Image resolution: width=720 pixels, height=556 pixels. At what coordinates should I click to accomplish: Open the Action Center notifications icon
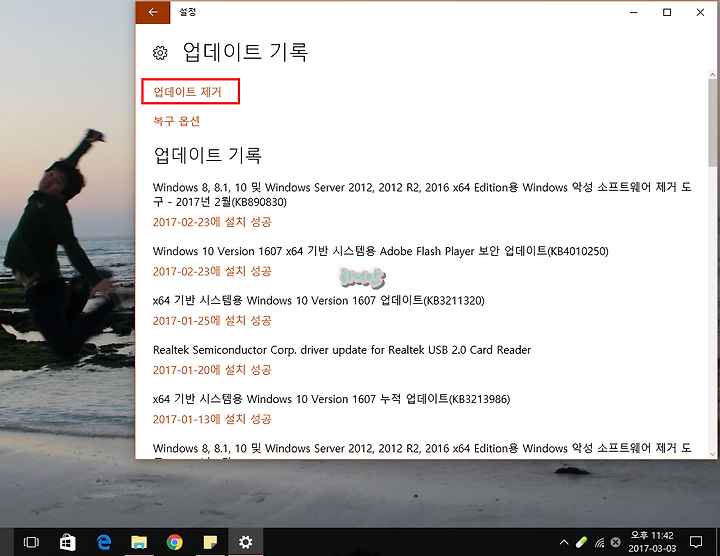tap(696, 542)
